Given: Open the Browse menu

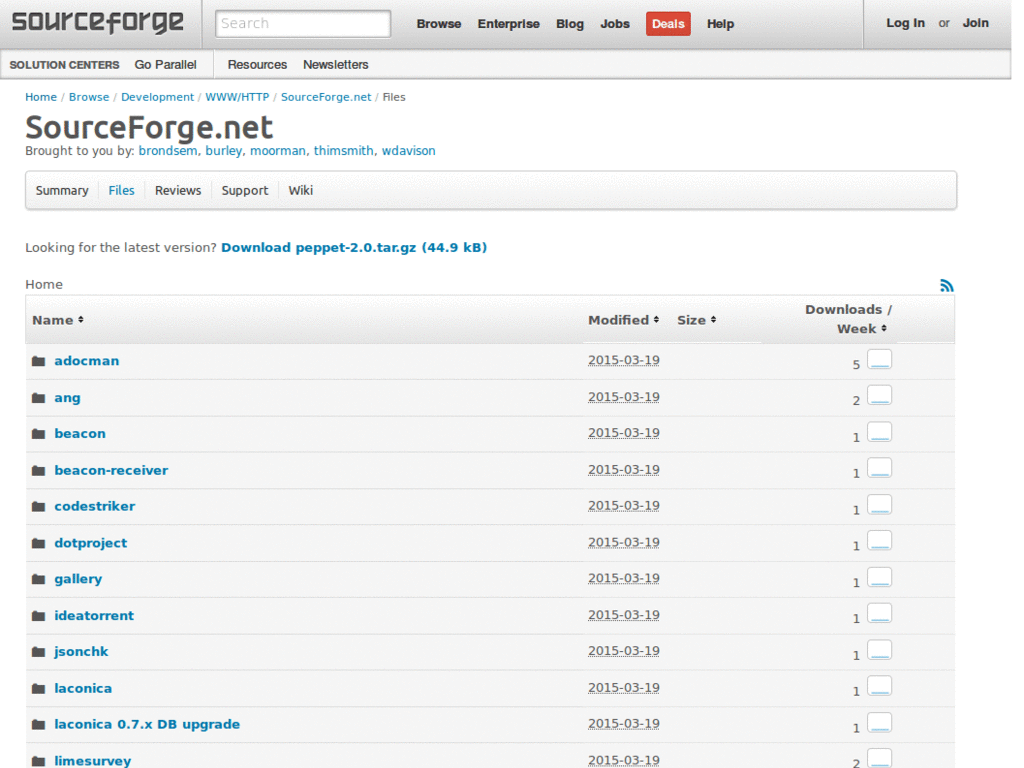Looking at the screenshot, I should (x=439, y=24).
